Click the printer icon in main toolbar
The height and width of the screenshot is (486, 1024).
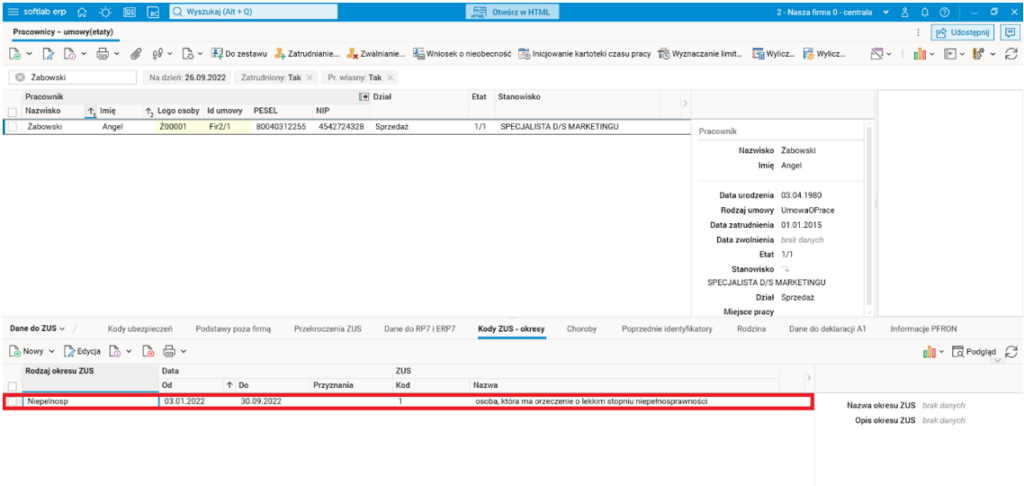coord(103,54)
